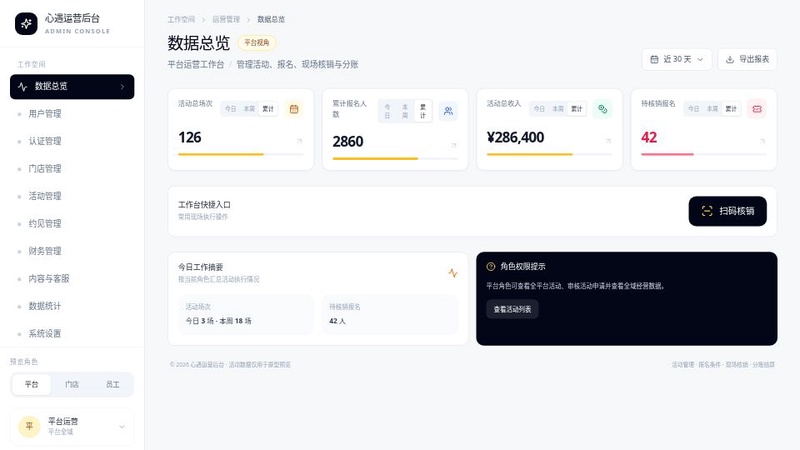The image size is (800, 450).
Task: Open 内容与客服 in the sidebar
Action: click(x=72, y=279)
